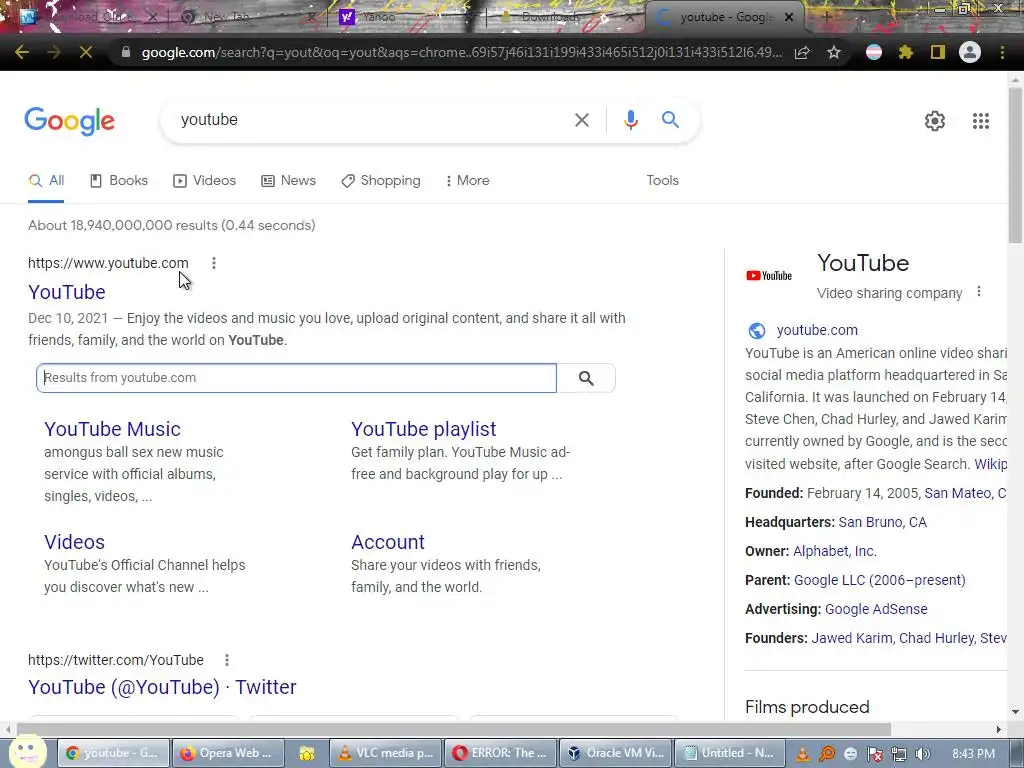Open Chrome three-dot menu
The image size is (1024, 768).
click(1002, 52)
